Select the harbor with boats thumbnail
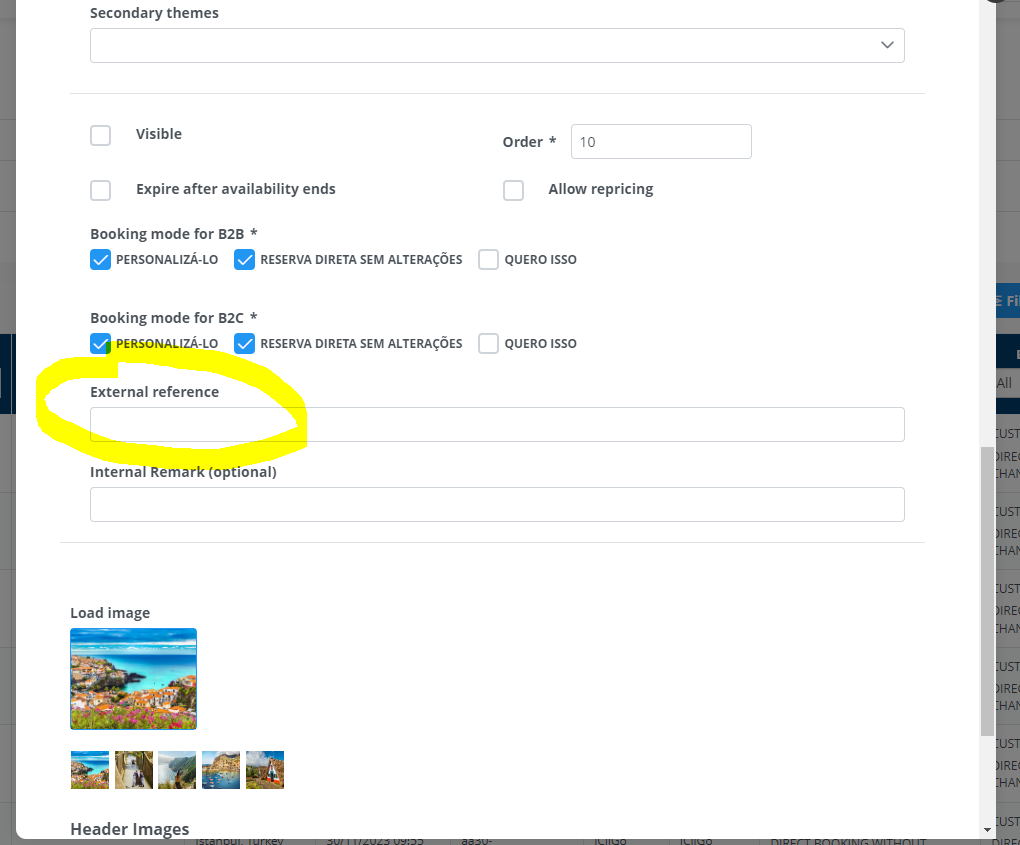The image size is (1020, 845). pos(221,770)
